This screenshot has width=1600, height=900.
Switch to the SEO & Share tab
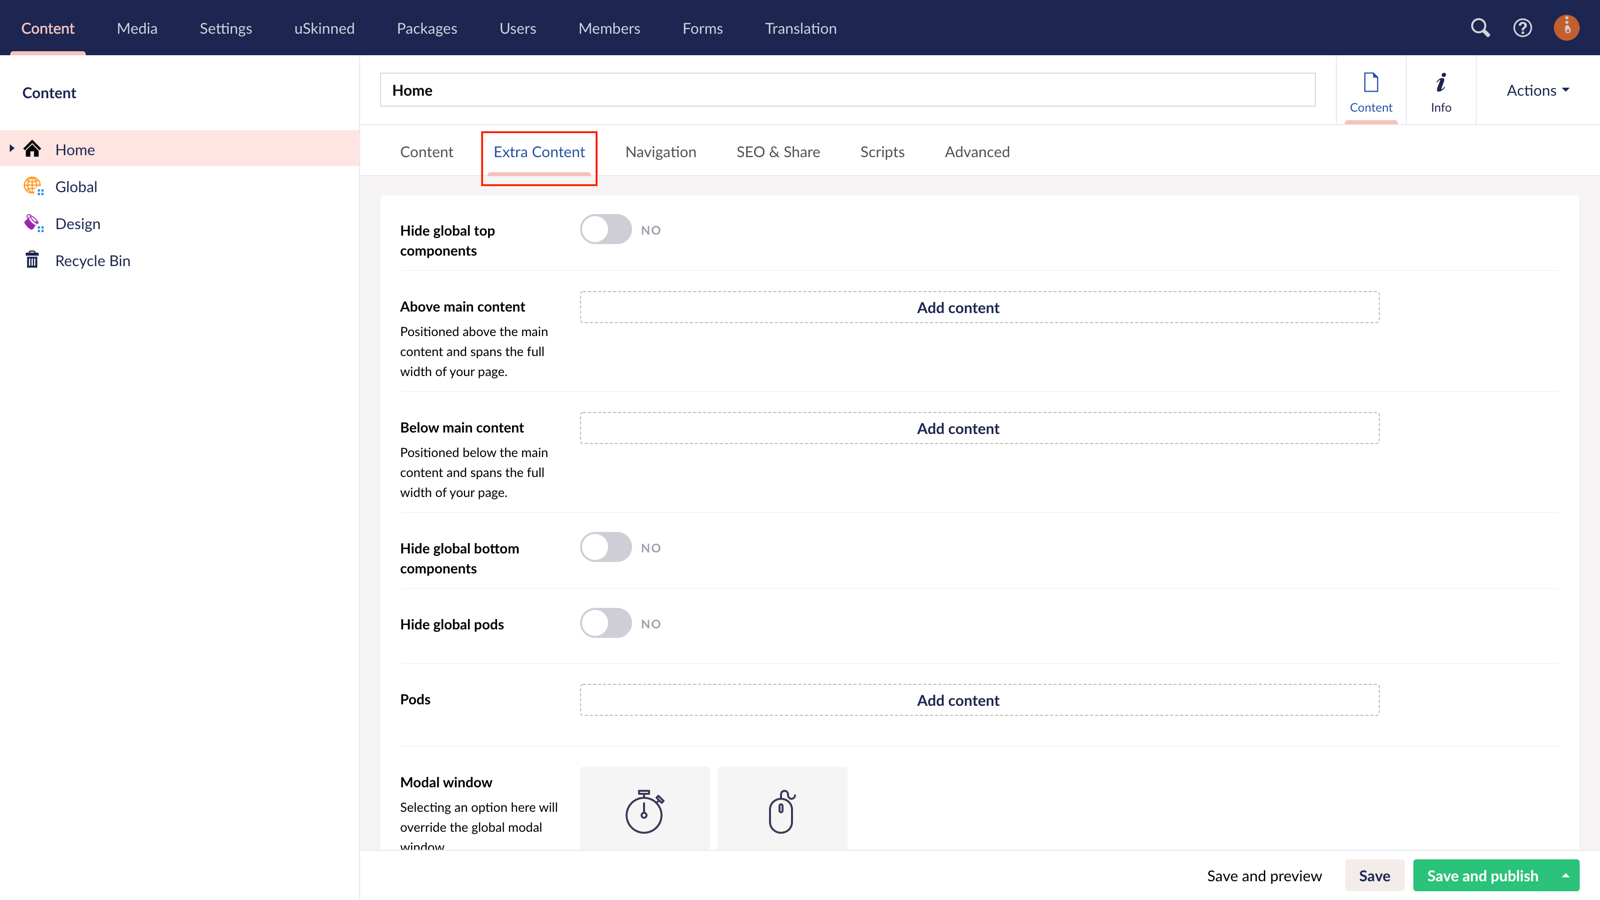click(778, 151)
